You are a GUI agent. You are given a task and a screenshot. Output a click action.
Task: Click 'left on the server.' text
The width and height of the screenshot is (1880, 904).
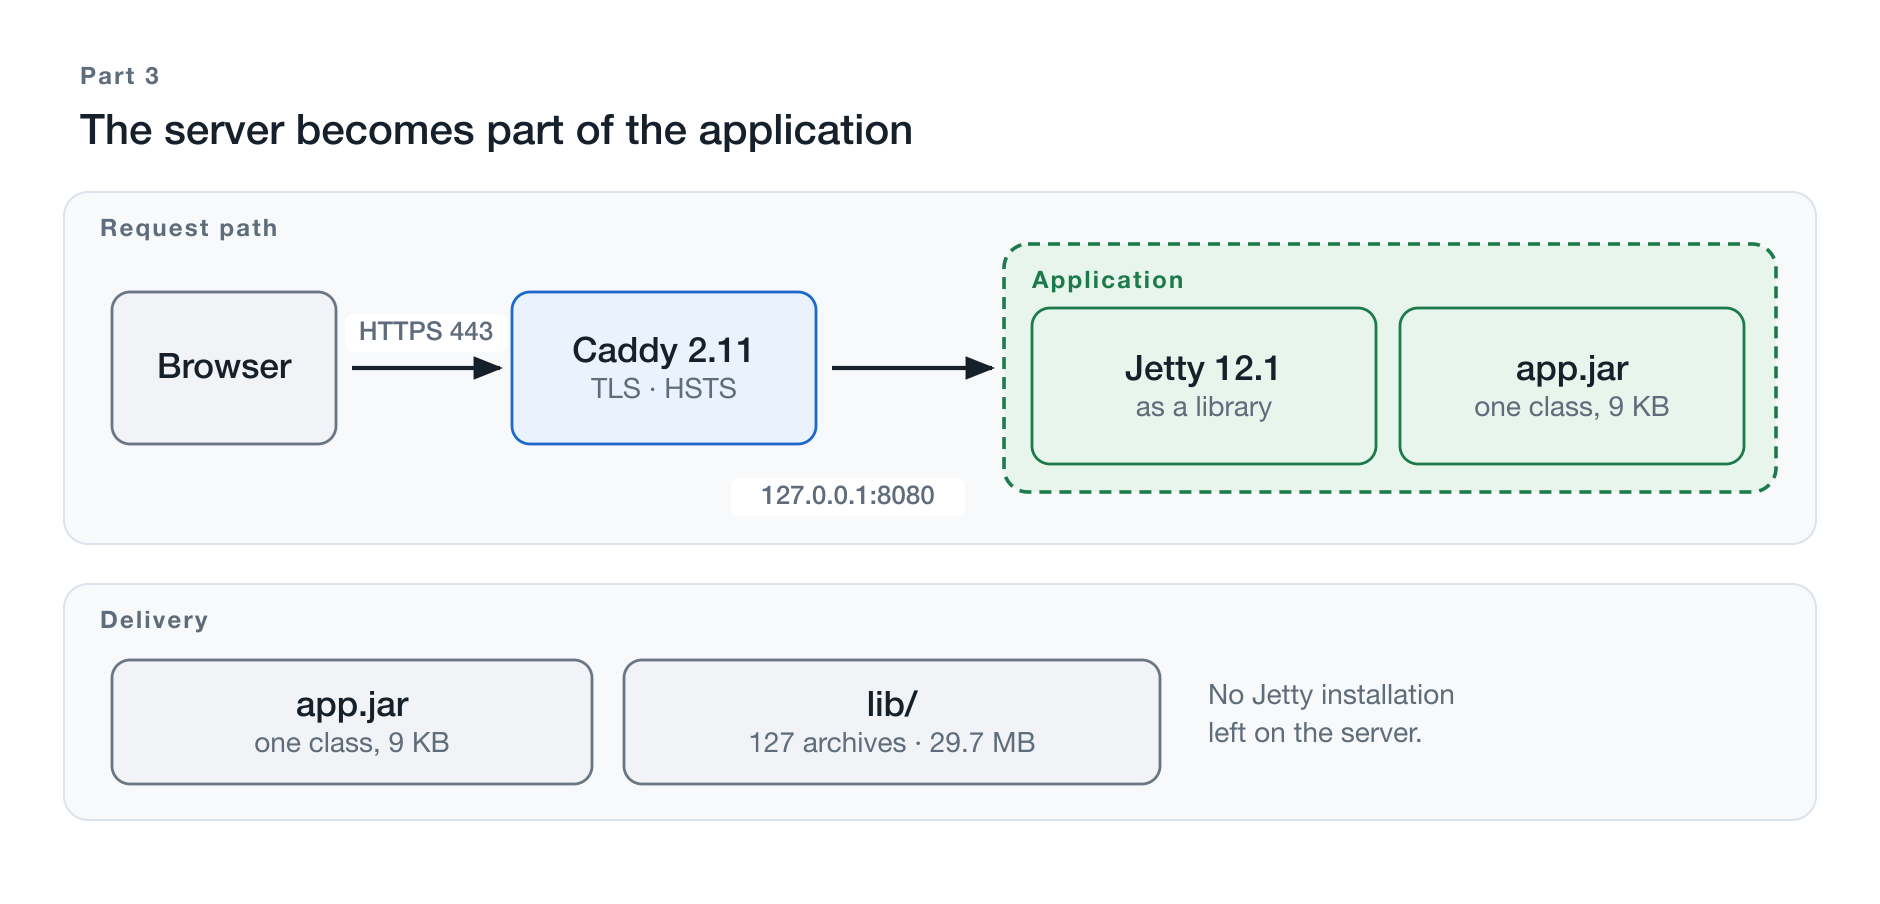point(1315,733)
